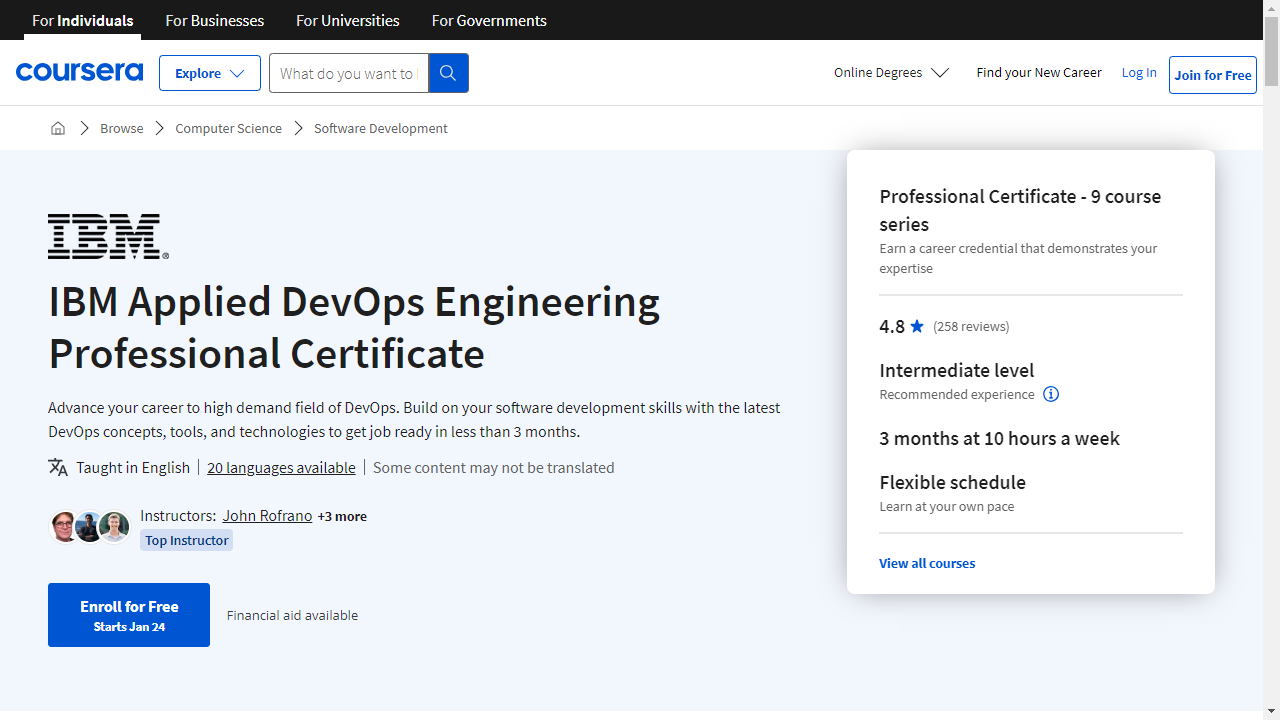1280x720 pixels.
Task: Click the Recommended experience info icon
Action: pyautogui.click(x=1051, y=394)
